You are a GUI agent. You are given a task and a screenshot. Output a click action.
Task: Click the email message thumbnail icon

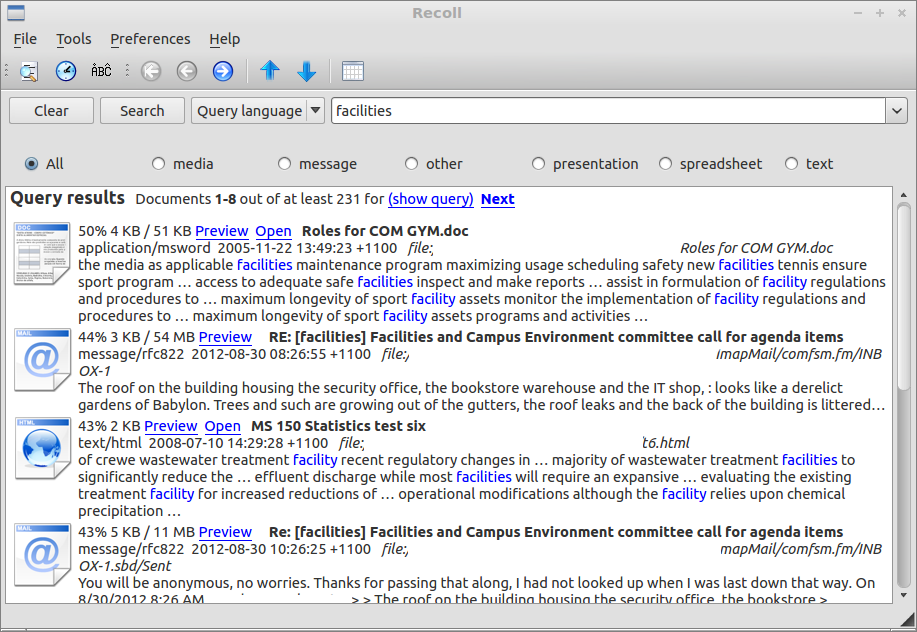(x=41, y=358)
